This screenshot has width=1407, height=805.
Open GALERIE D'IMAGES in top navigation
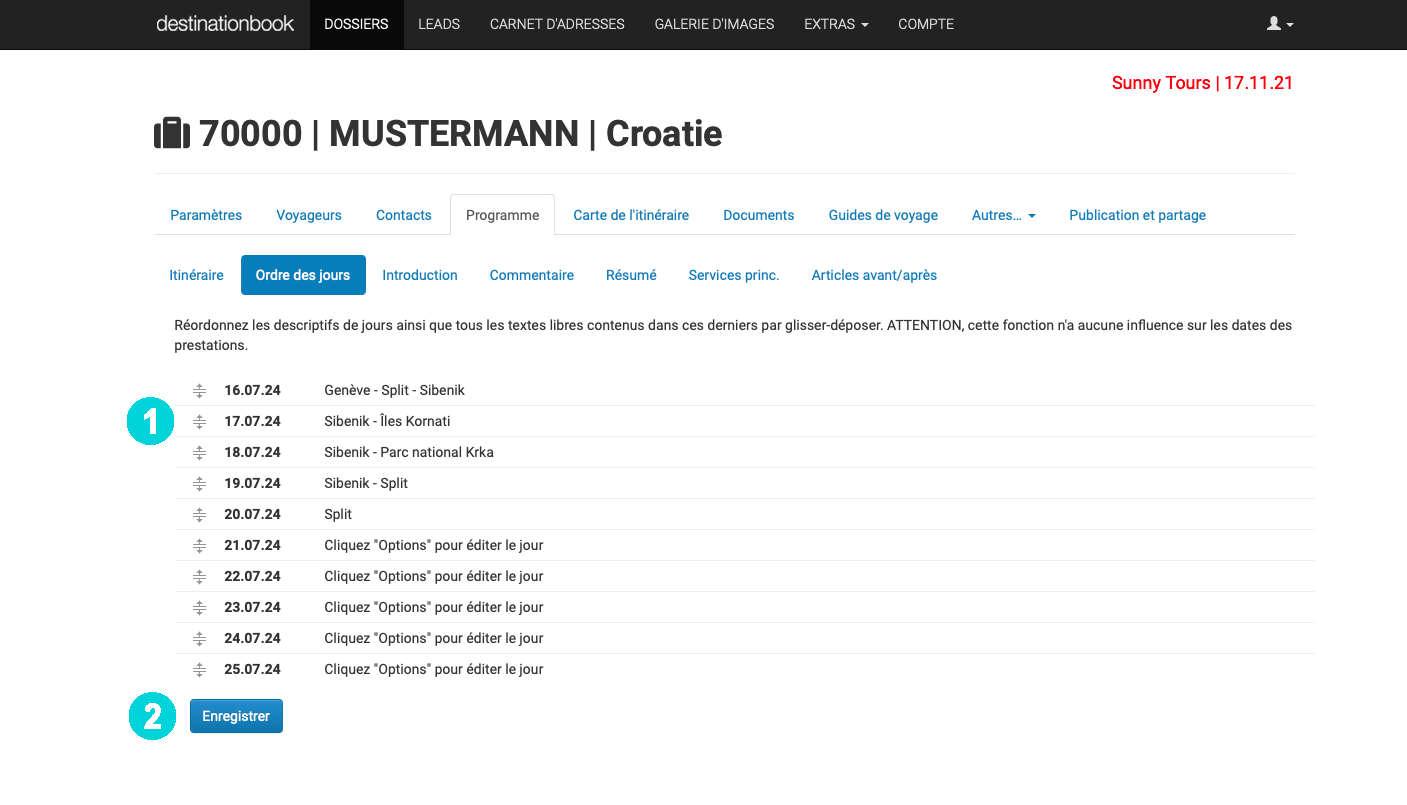(x=714, y=24)
